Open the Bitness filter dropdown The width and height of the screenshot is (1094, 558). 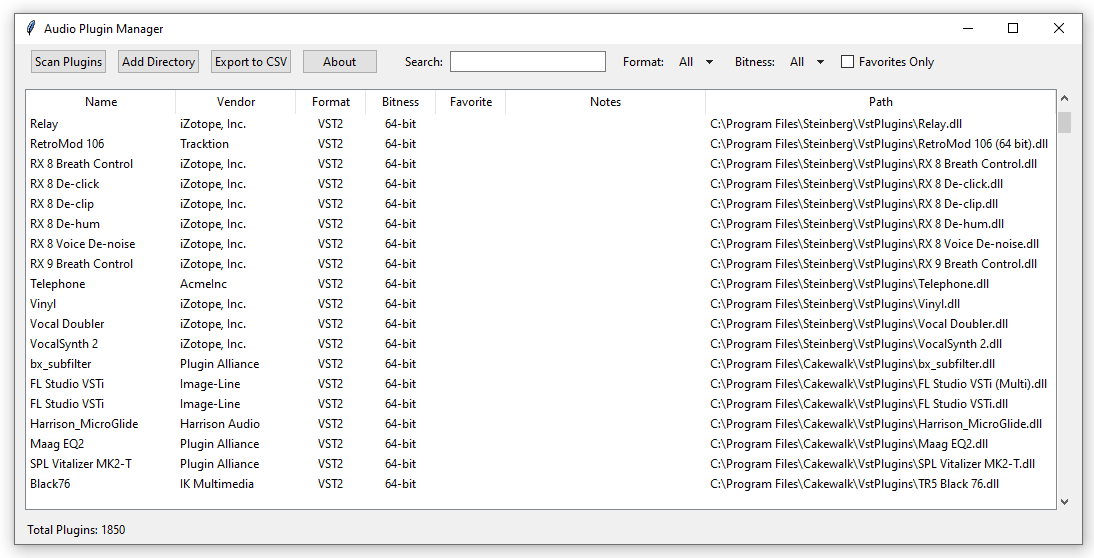(x=807, y=62)
